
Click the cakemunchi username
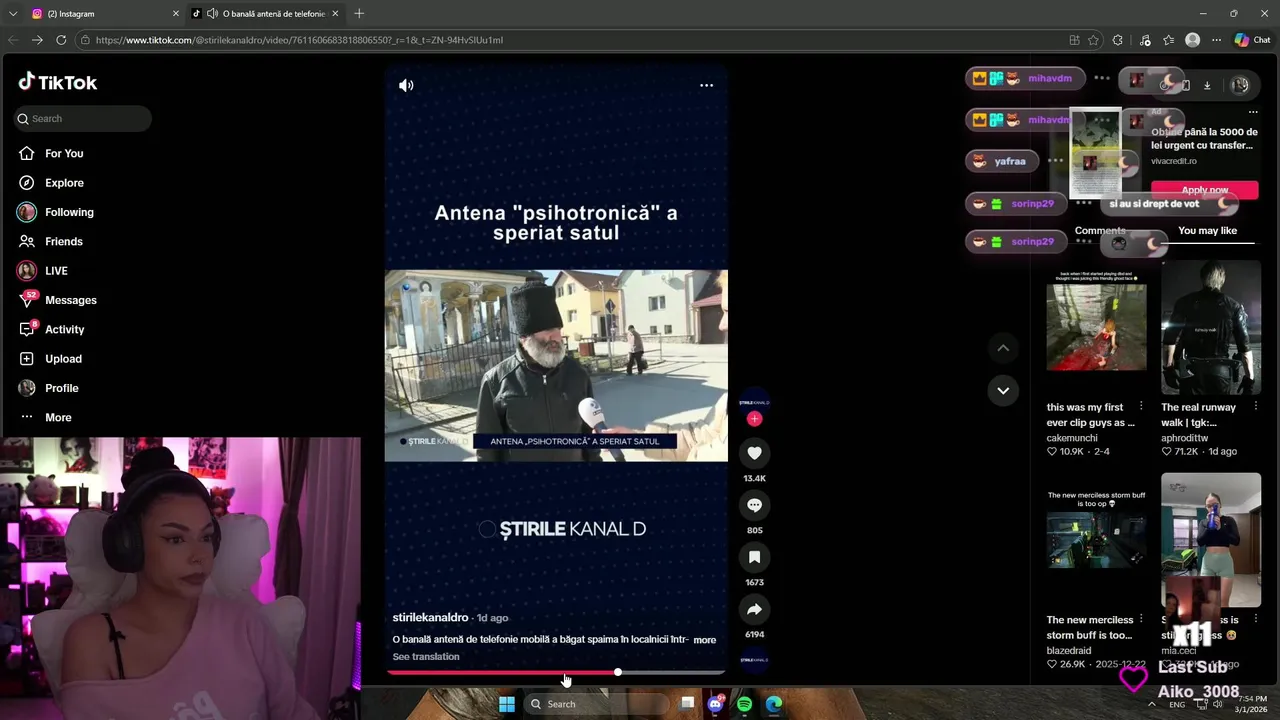coord(1072,438)
